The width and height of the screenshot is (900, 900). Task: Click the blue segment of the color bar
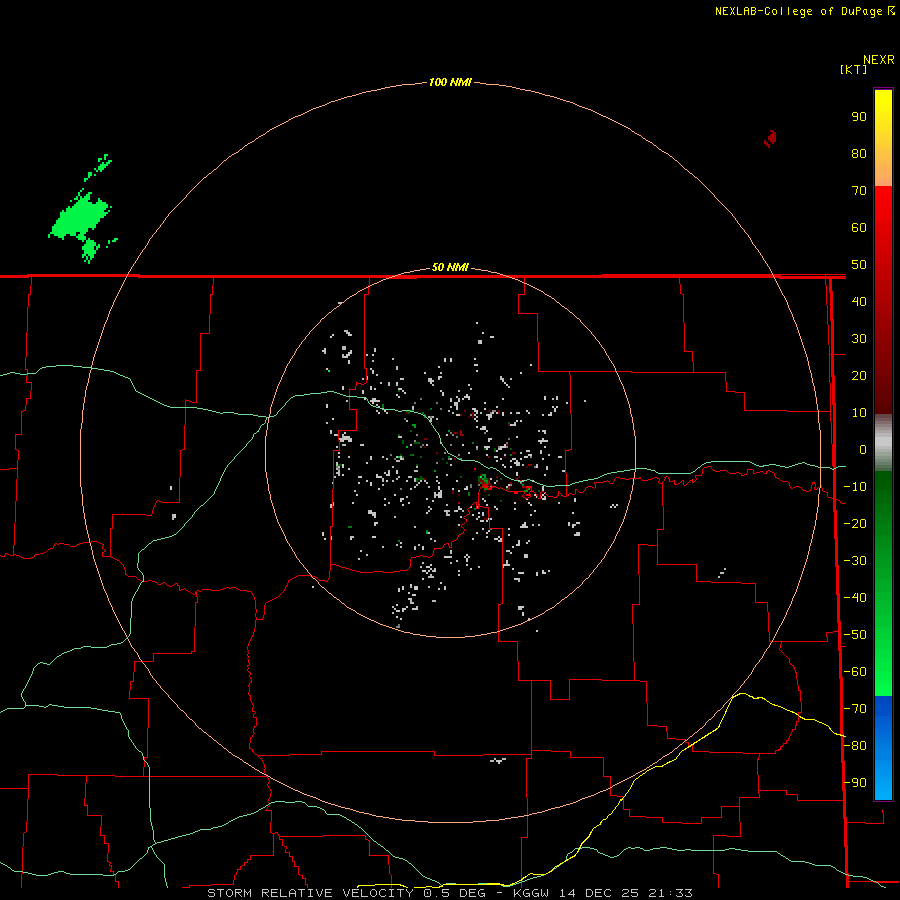click(883, 748)
